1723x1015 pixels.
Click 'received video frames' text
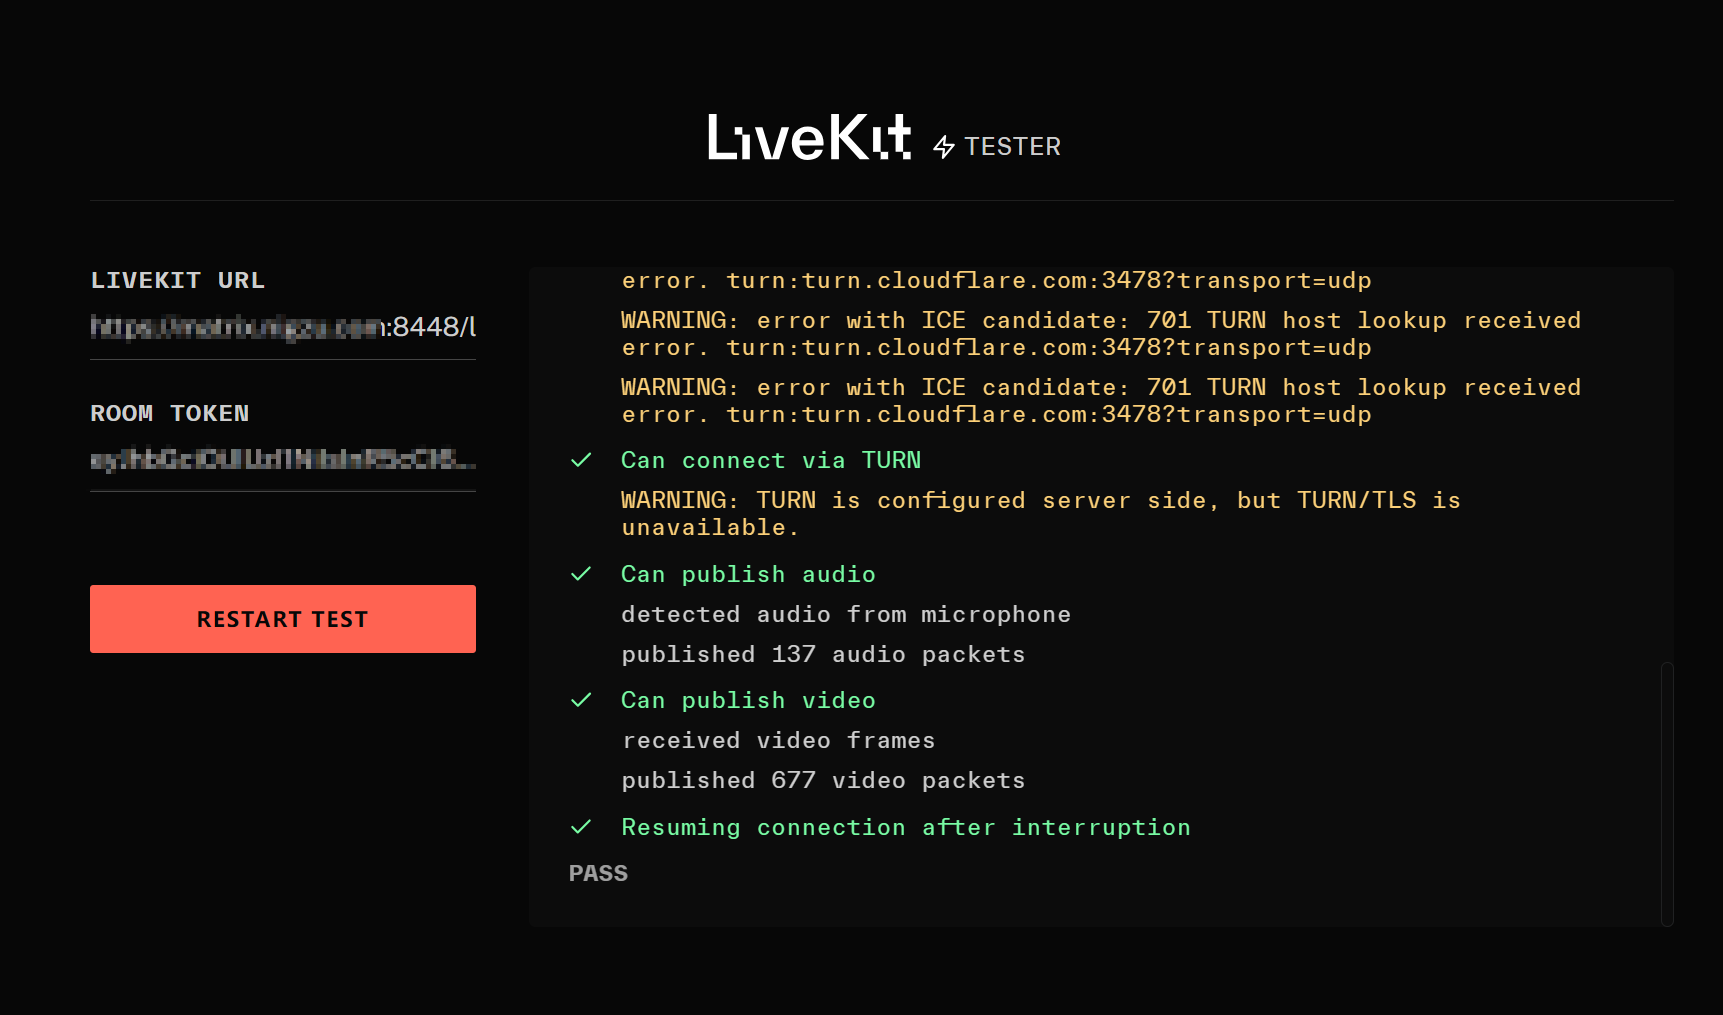[778, 740]
